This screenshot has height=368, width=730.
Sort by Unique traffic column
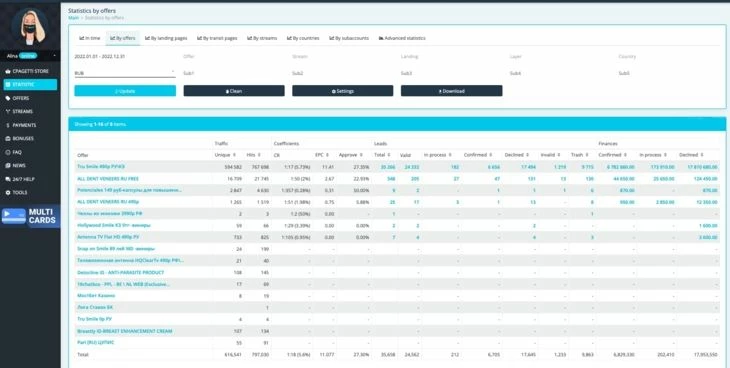click(225, 155)
